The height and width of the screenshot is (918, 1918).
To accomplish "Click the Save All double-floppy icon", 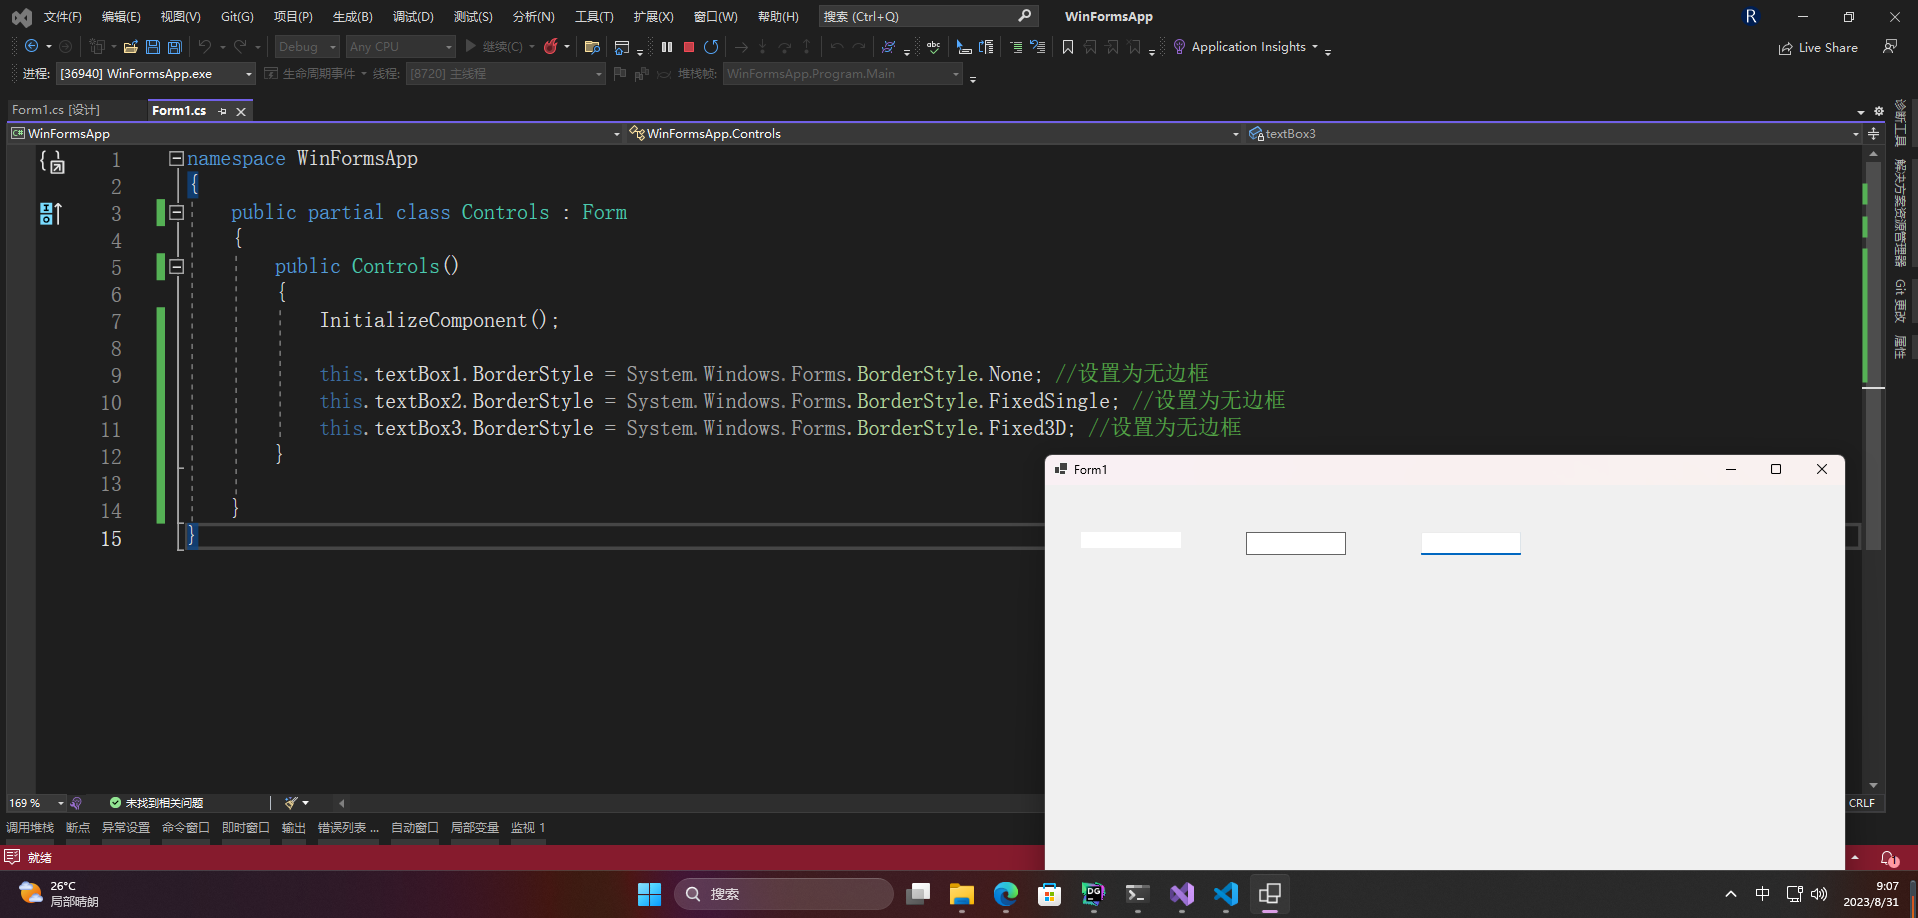I will (x=175, y=47).
